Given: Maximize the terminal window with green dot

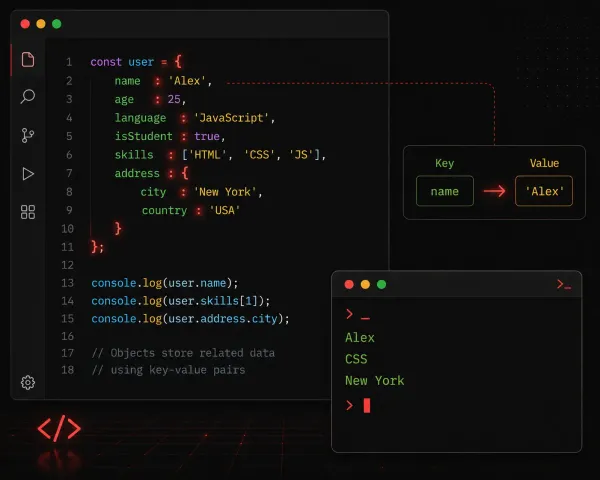Looking at the screenshot, I should [x=382, y=284].
